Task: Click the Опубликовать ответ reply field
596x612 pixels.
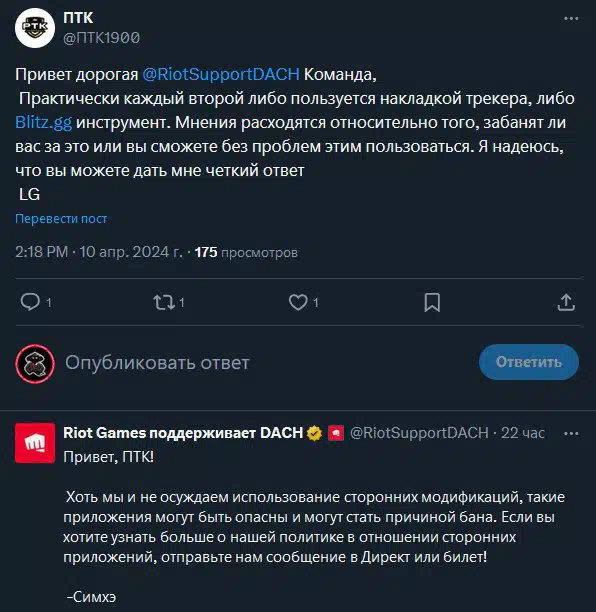Action: 157,363
